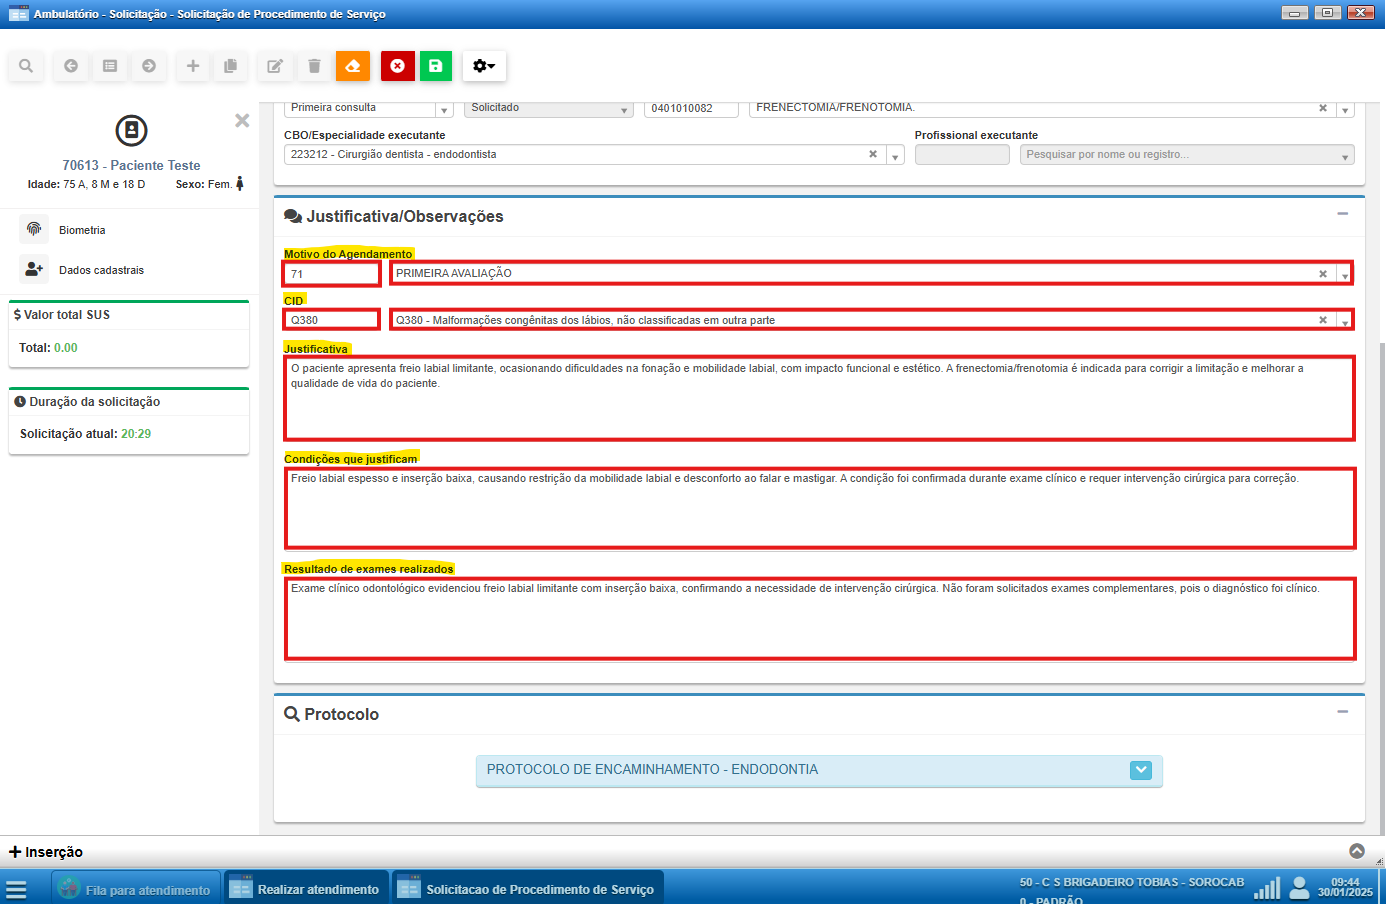Image resolution: width=1386 pixels, height=904 pixels.
Task: Click the trash delete icon
Action: [x=314, y=66]
